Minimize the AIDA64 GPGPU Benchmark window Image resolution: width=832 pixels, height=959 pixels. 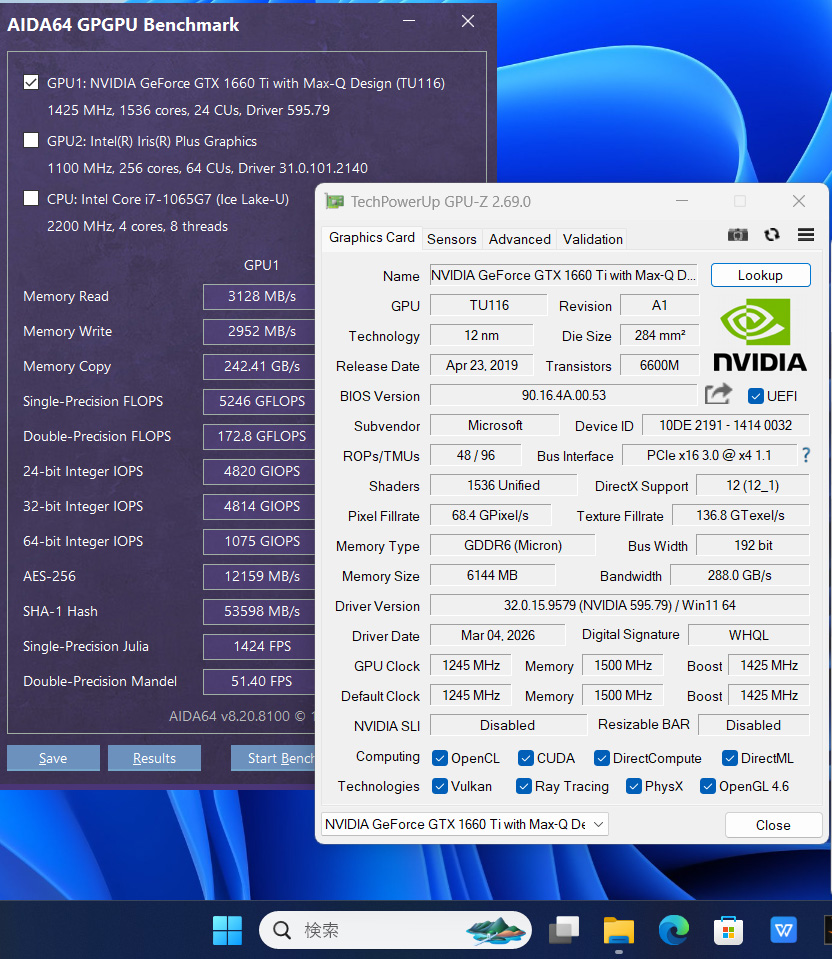(409, 21)
